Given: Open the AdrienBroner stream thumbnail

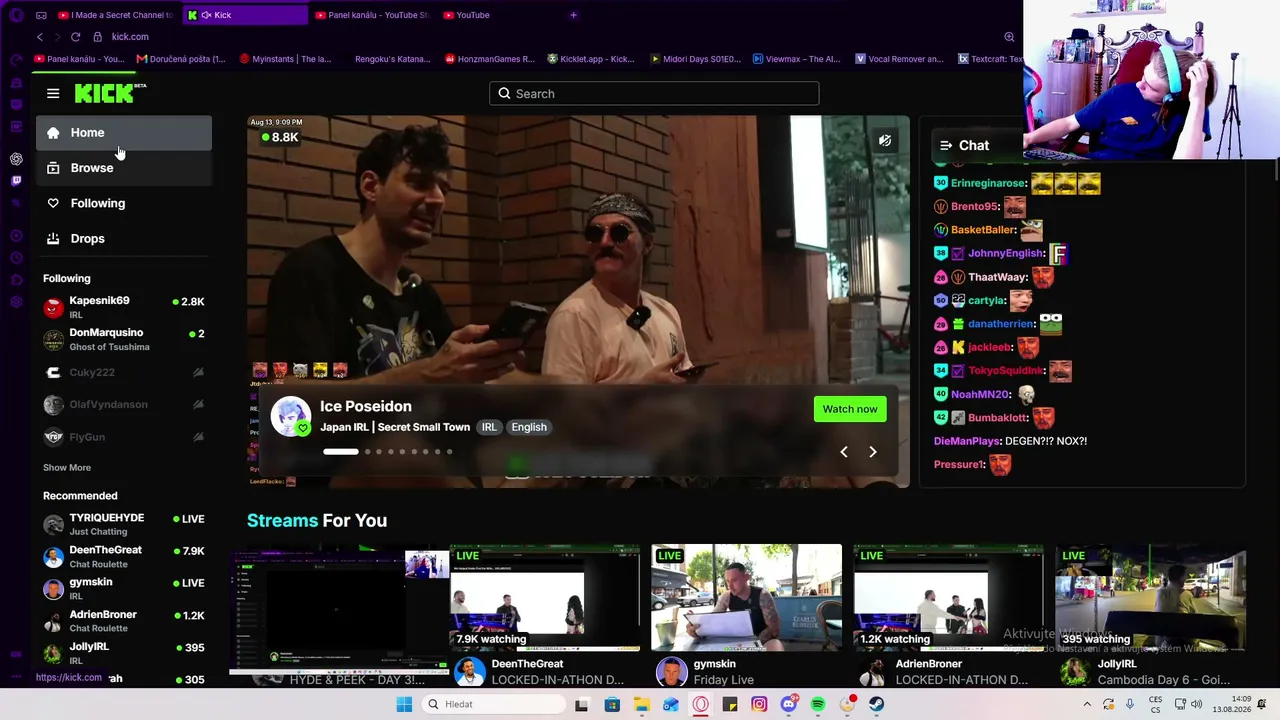Looking at the screenshot, I should click(949, 598).
